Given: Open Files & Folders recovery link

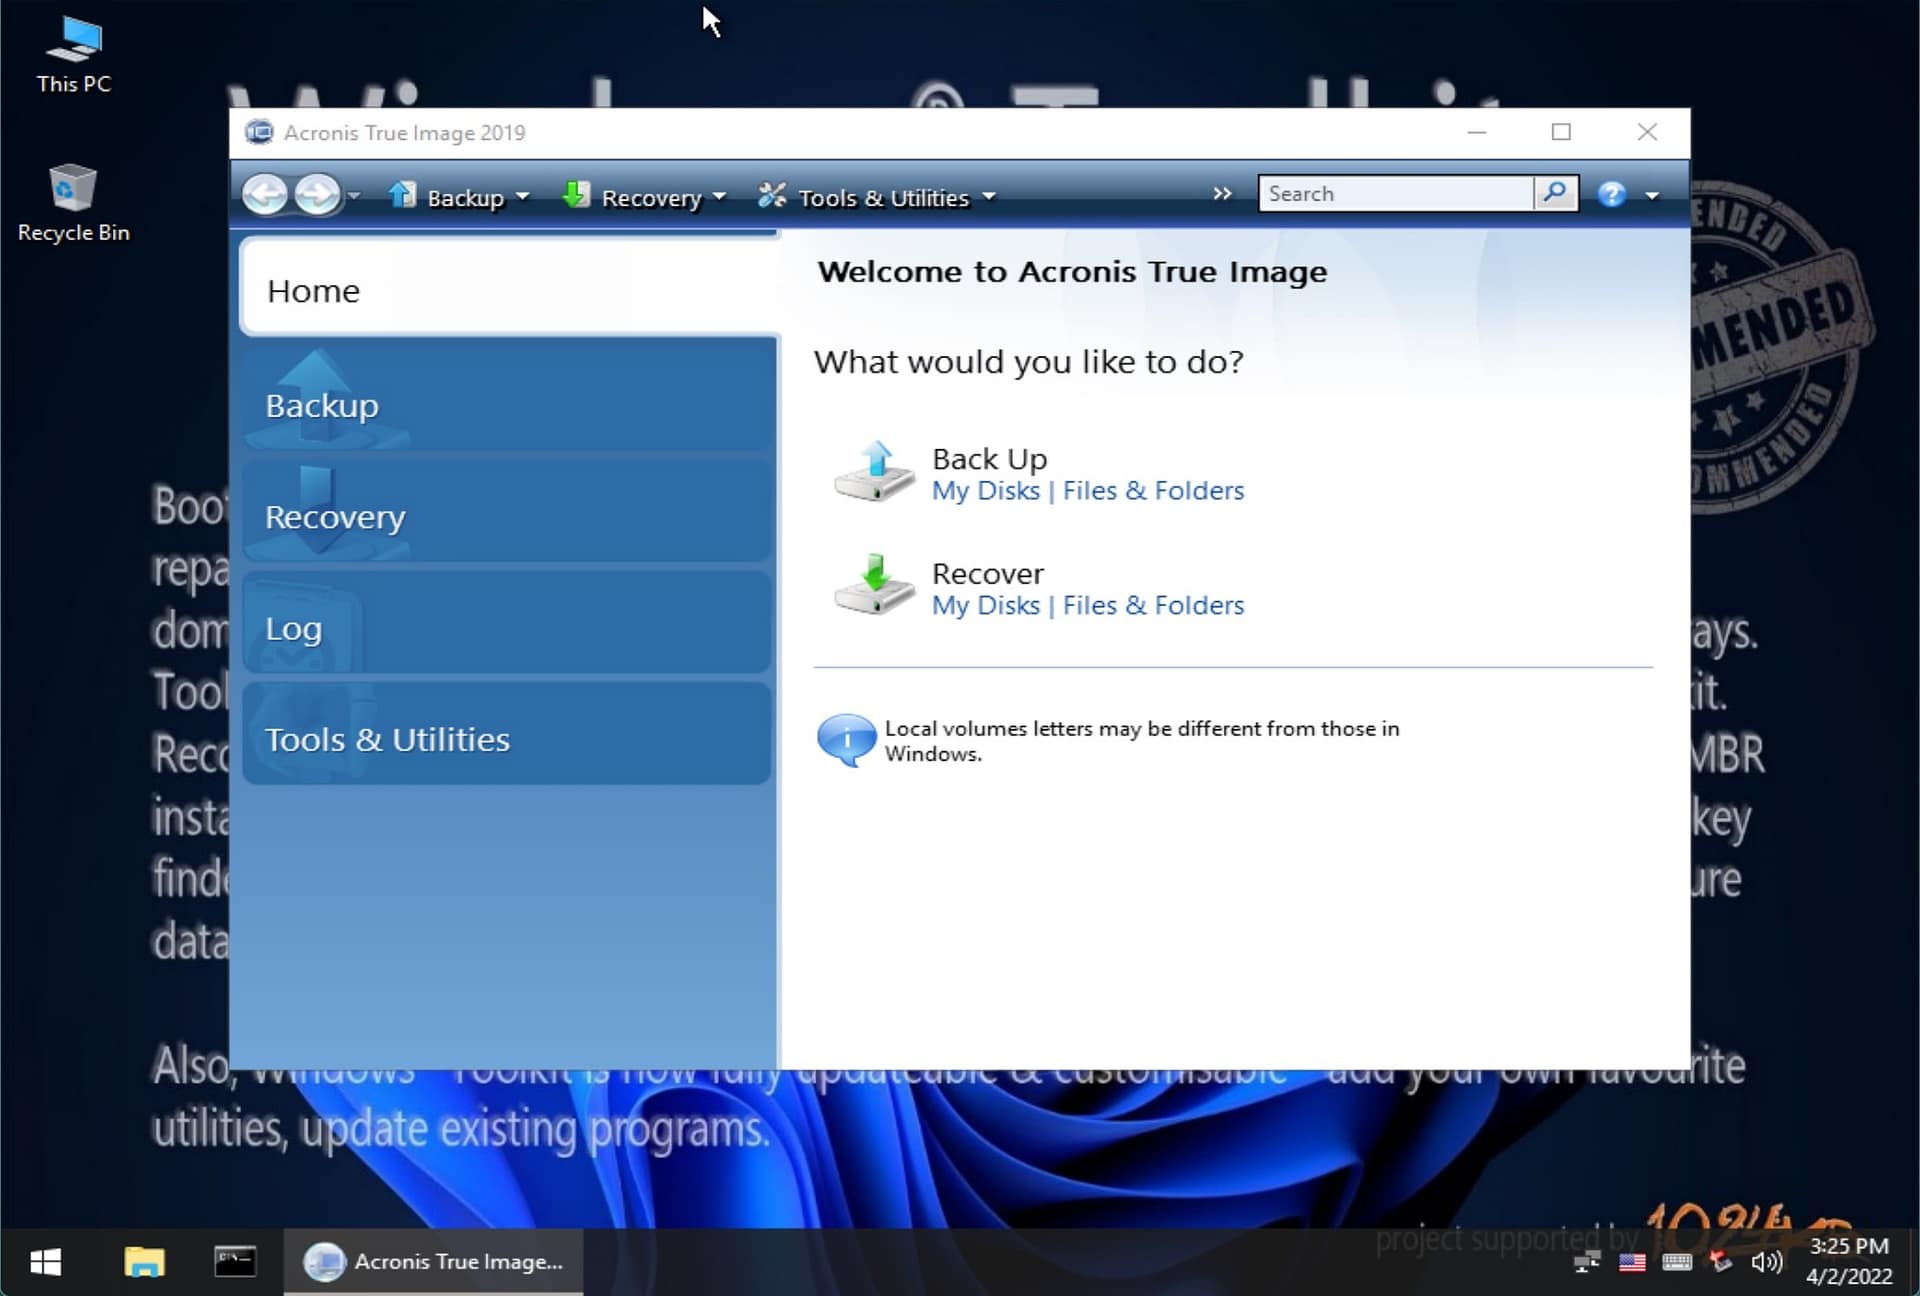Looking at the screenshot, I should pos(1153,605).
